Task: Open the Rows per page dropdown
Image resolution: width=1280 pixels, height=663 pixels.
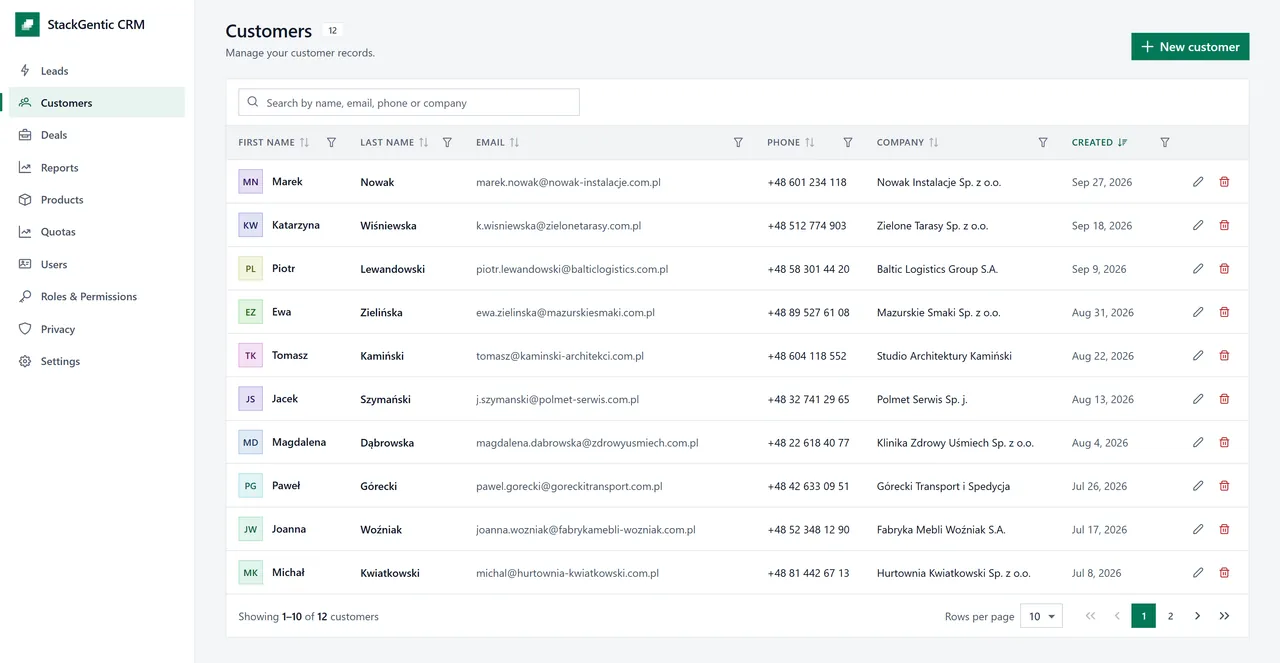Action: (1041, 616)
